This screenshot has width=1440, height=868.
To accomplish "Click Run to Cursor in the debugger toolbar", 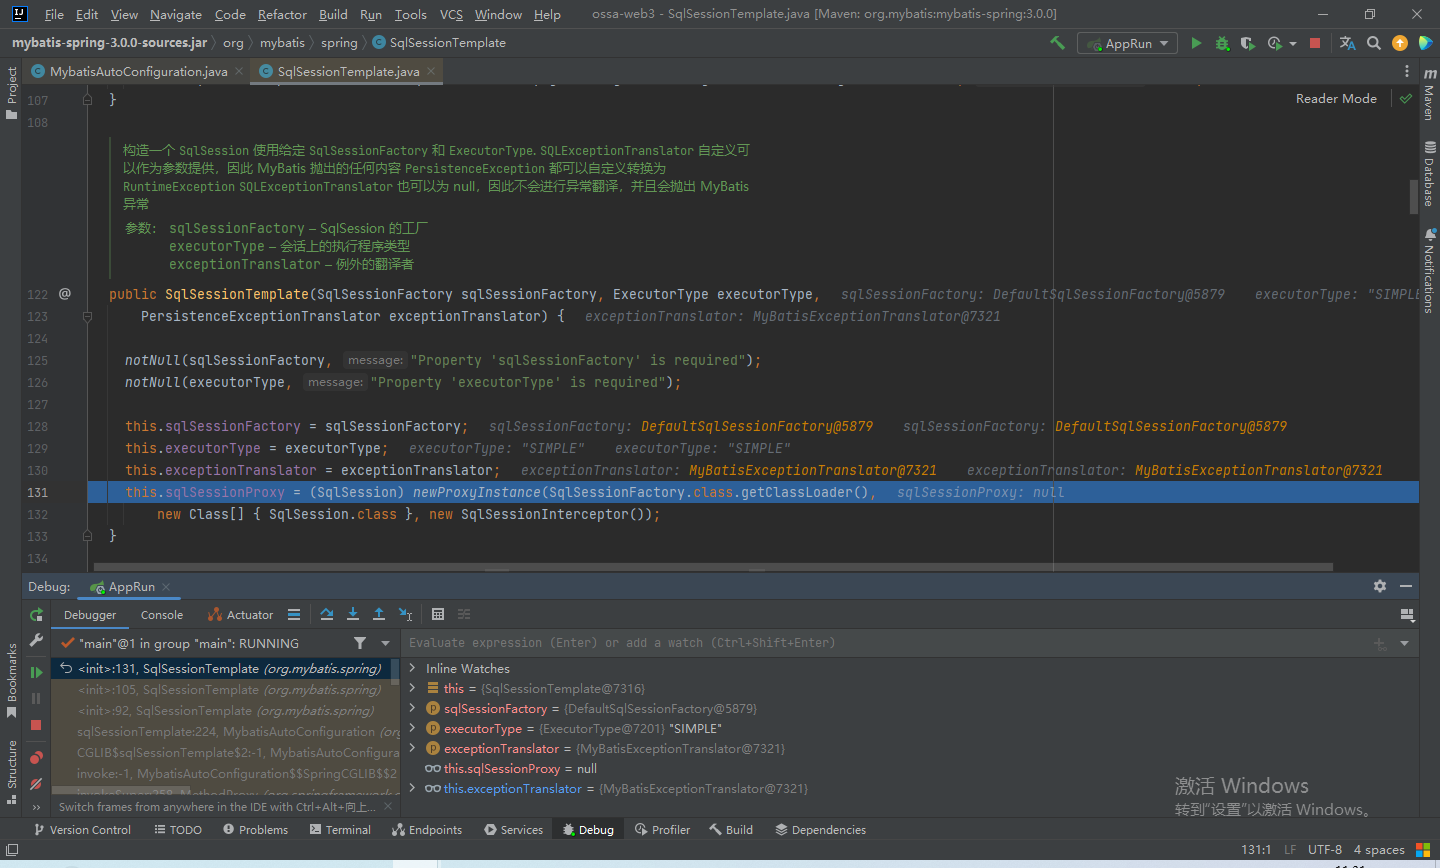I will [x=405, y=614].
